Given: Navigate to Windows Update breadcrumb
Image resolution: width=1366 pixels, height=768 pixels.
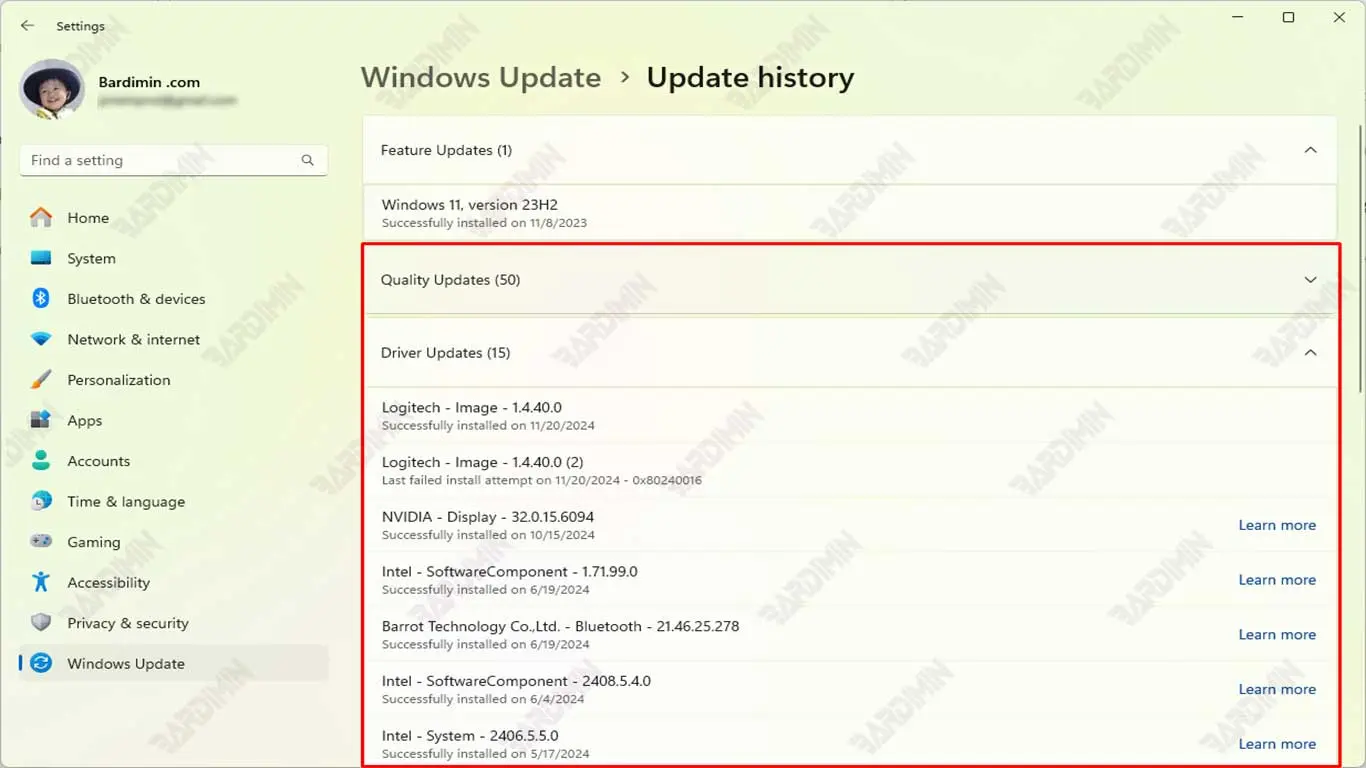Looking at the screenshot, I should tap(480, 78).
